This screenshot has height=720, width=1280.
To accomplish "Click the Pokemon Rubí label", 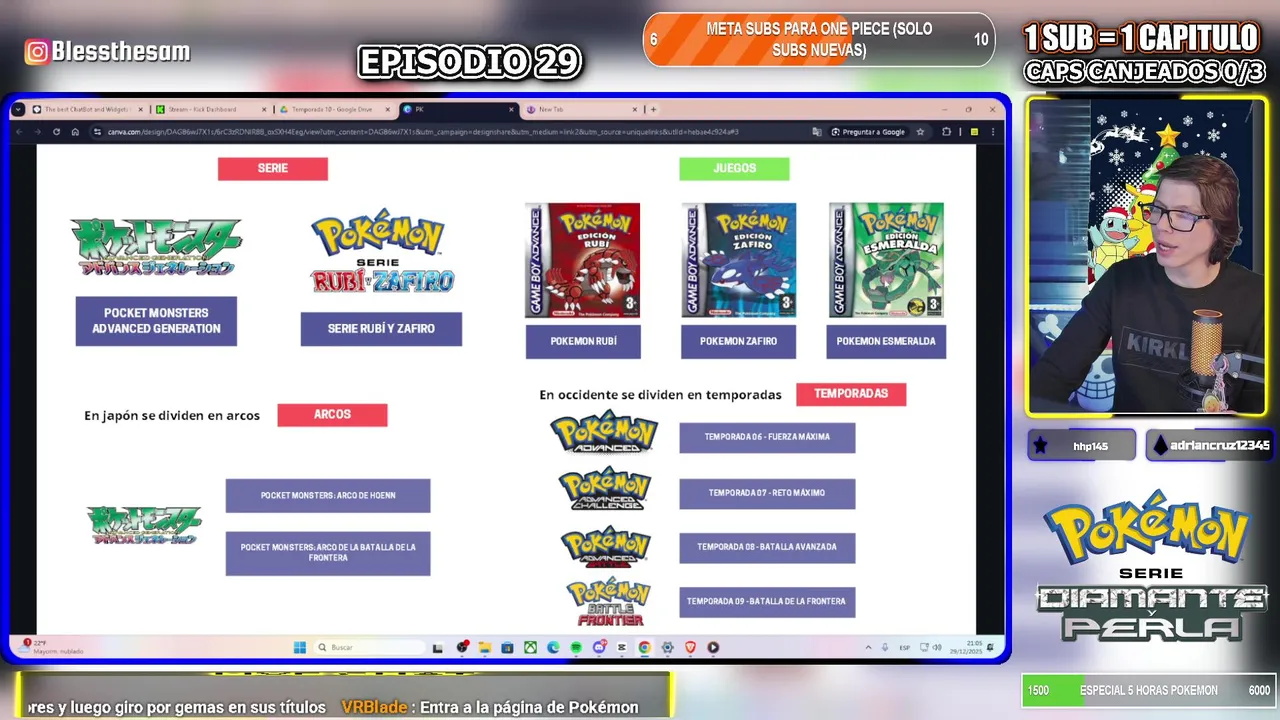I will pyautogui.click(x=583, y=342).
